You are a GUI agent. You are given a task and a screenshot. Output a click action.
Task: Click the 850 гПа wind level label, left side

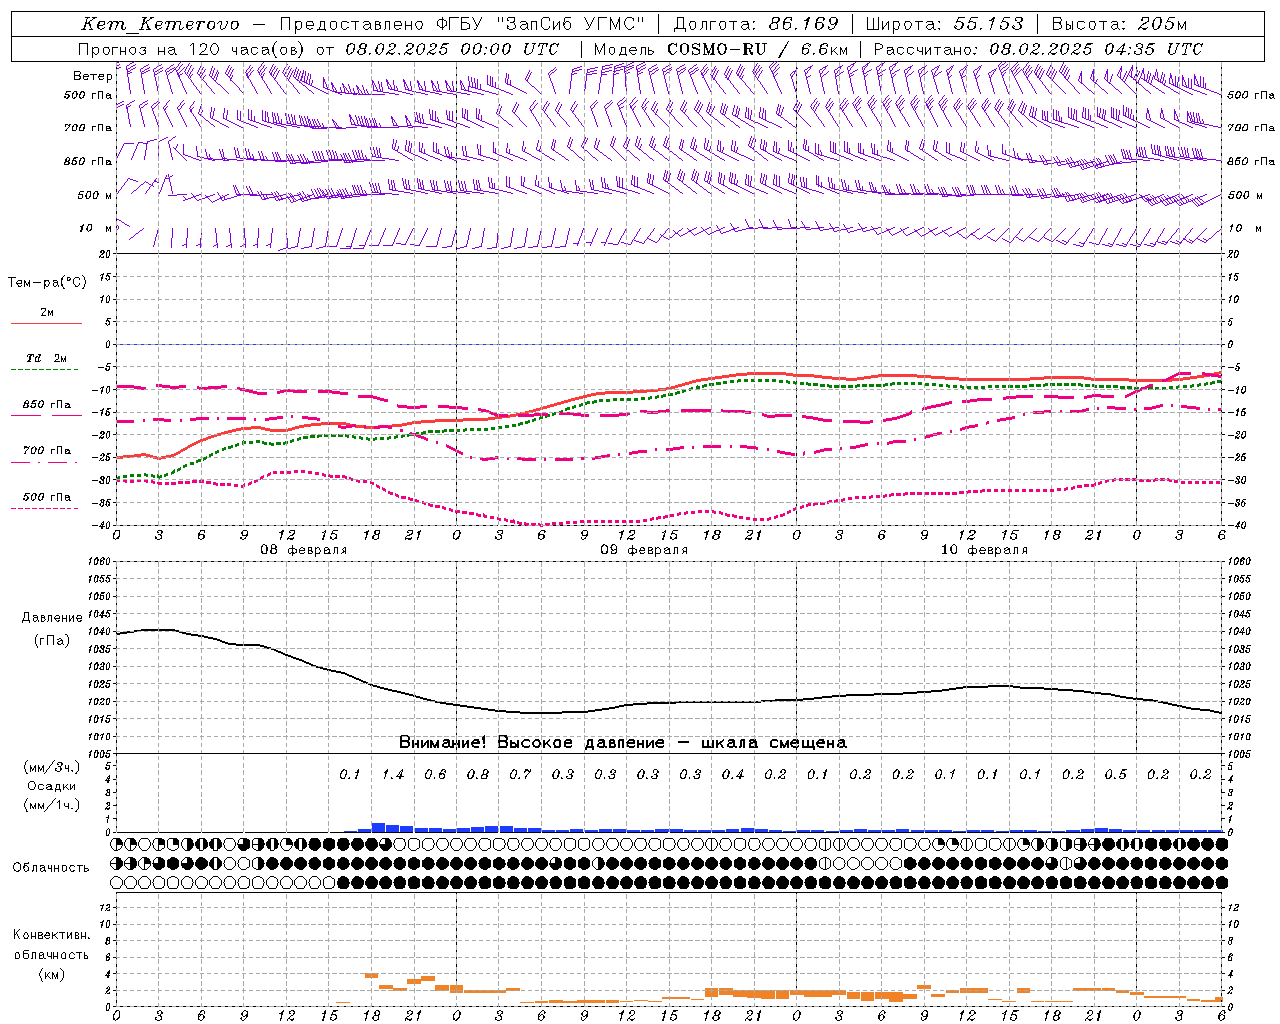[x=88, y=161]
